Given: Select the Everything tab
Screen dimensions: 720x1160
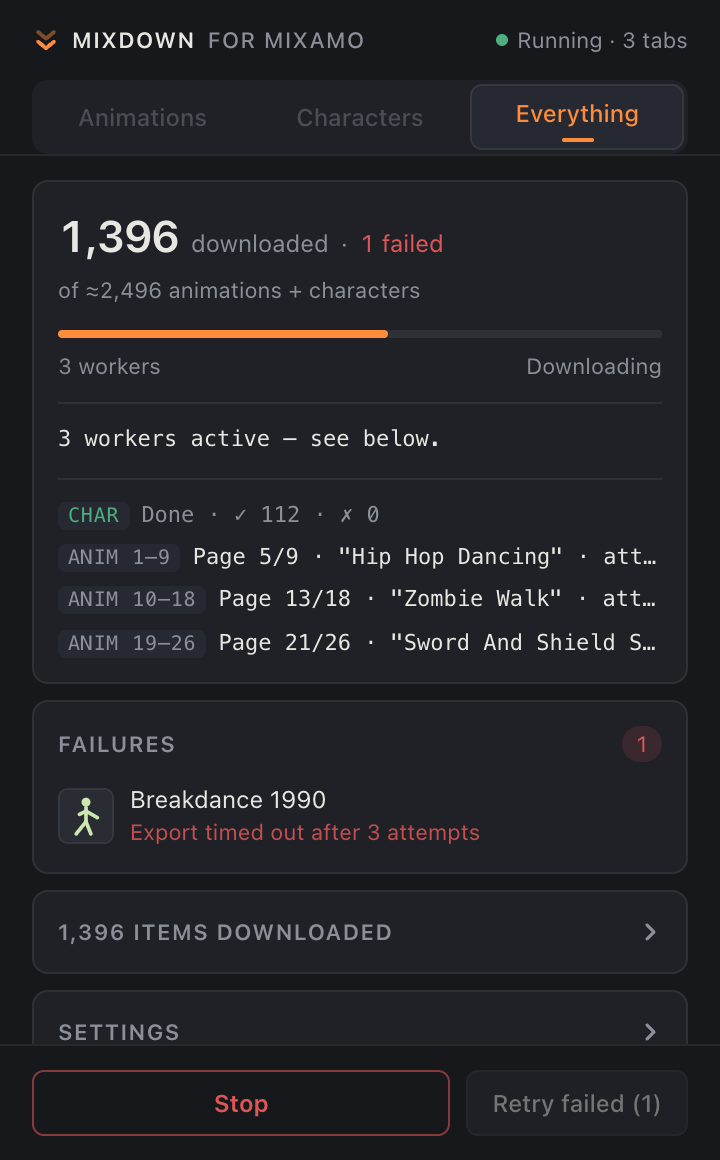Looking at the screenshot, I should coord(577,117).
